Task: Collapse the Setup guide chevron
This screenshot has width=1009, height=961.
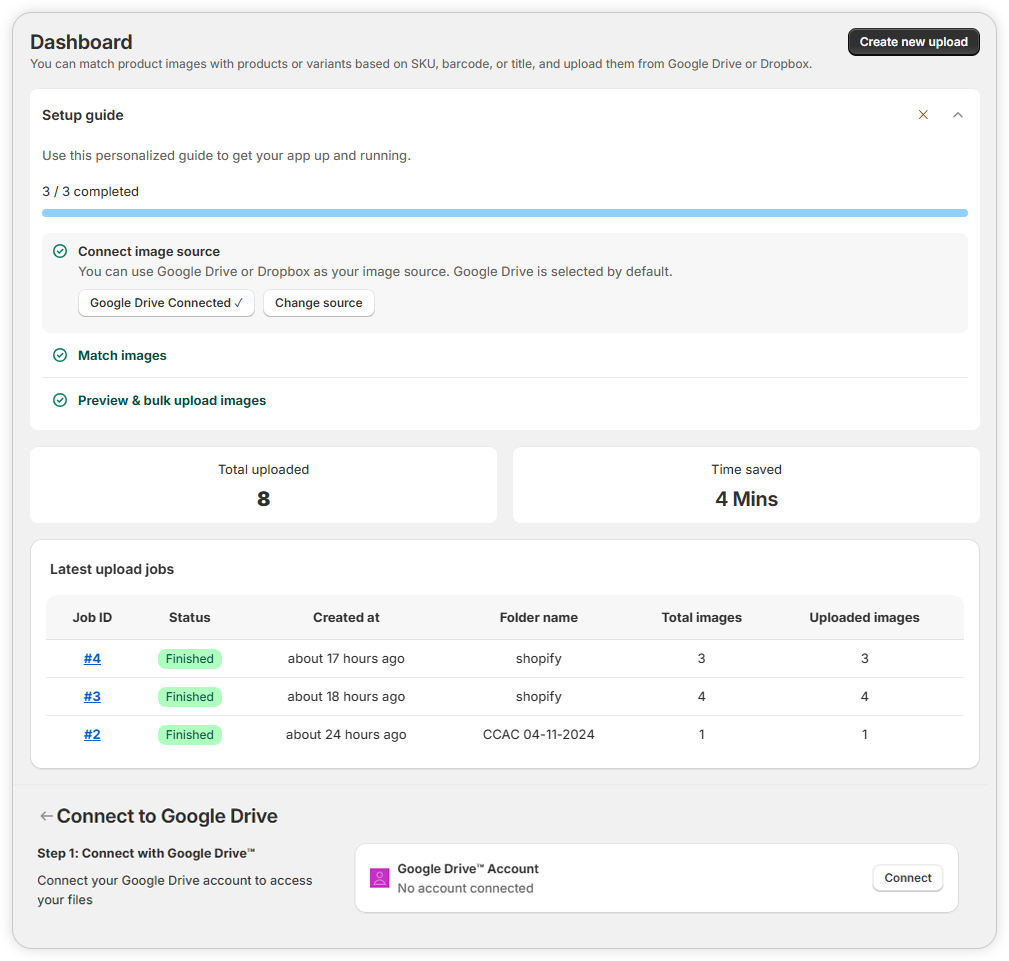Action: (x=958, y=115)
